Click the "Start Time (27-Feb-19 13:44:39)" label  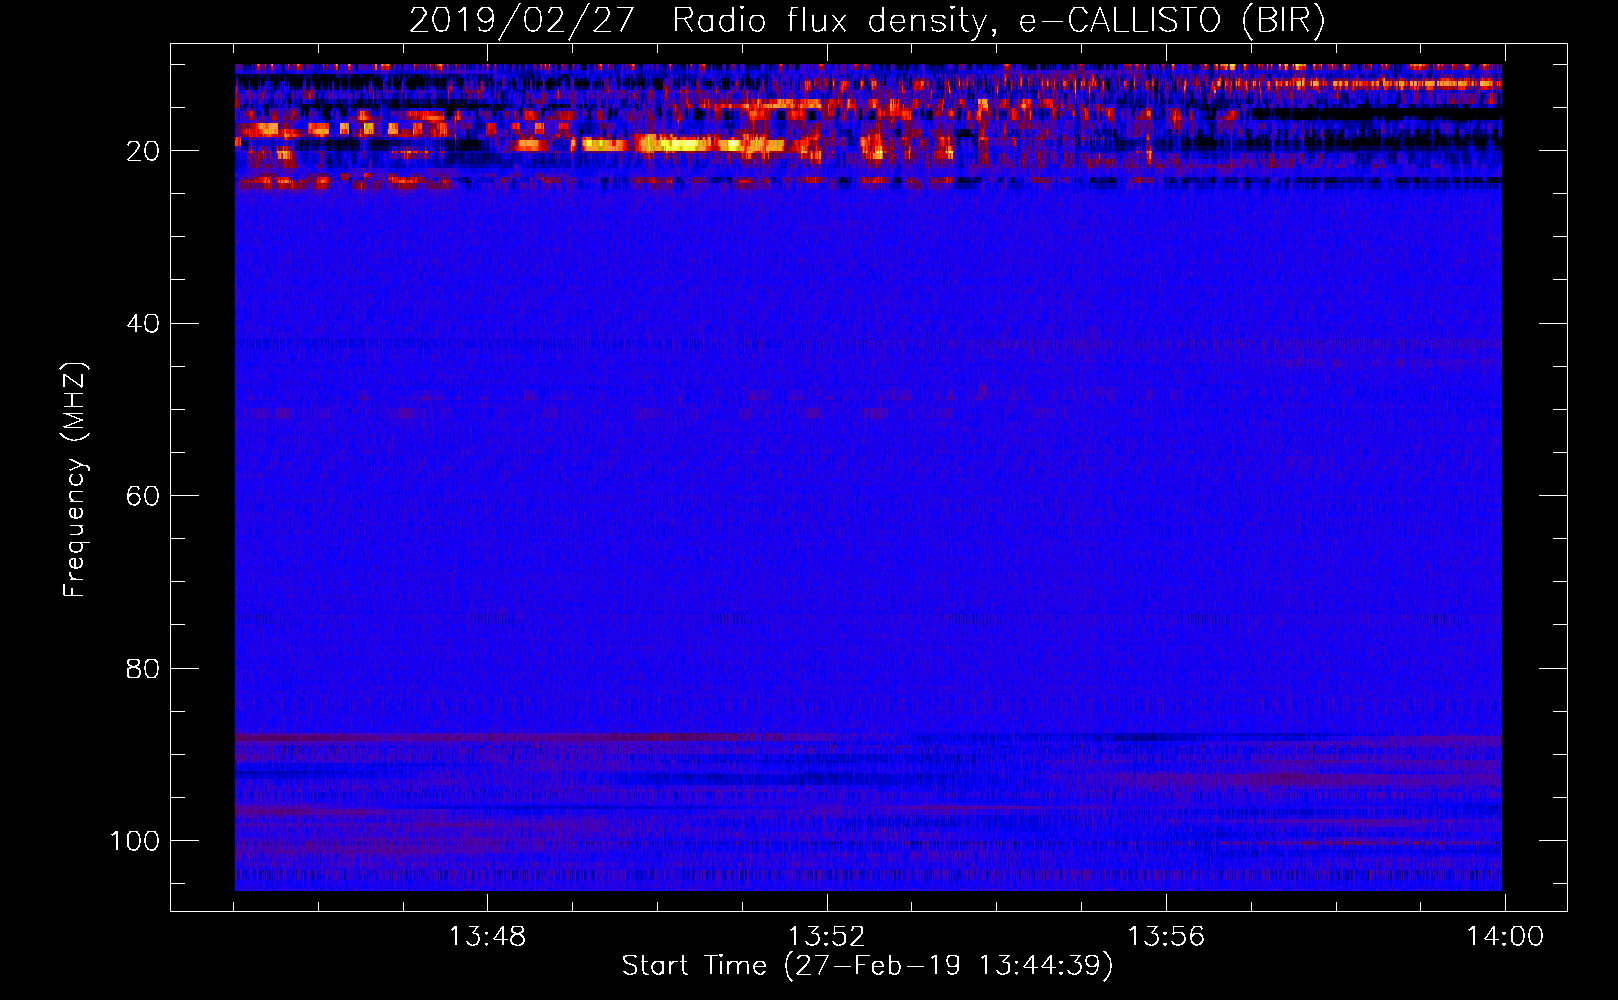[x=867, y=966]
